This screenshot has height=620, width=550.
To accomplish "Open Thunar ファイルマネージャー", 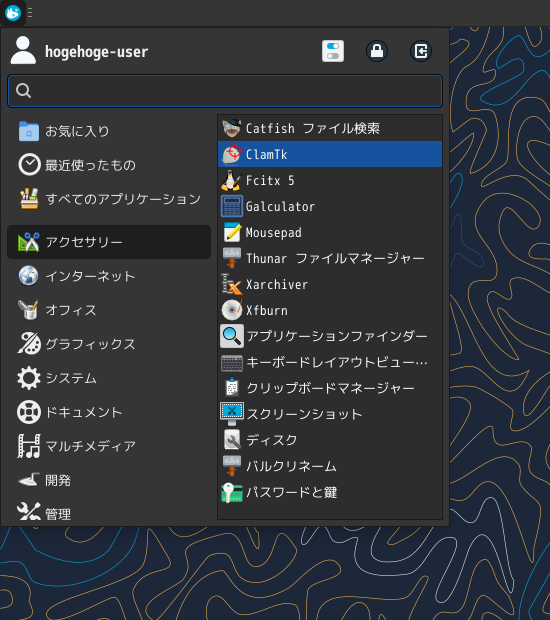I will tap(330, 259).
